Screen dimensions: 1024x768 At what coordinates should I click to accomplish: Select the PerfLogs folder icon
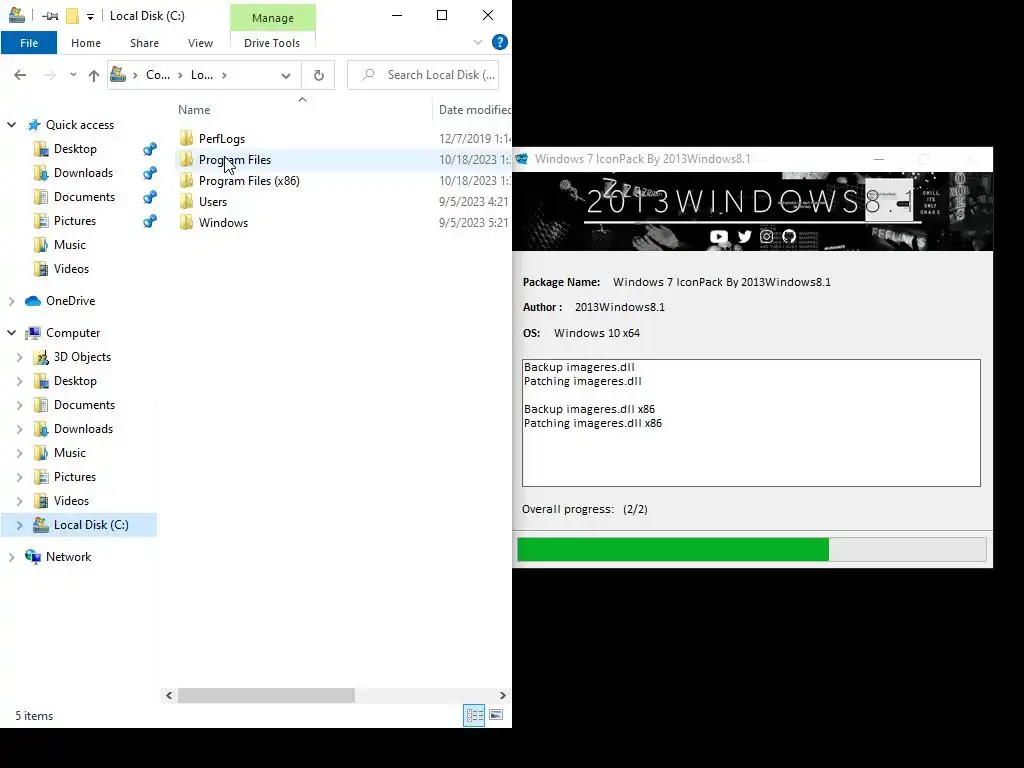click(186, 138)
